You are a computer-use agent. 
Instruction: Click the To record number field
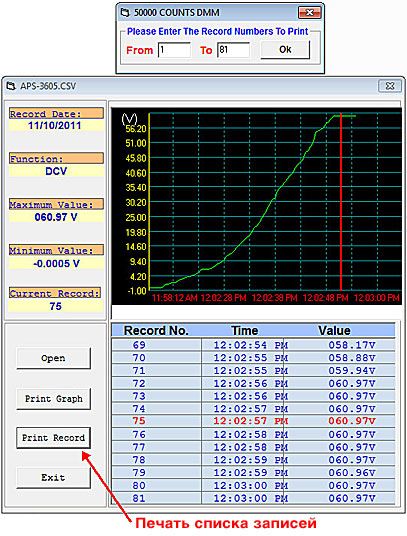[x=233, y=50]
